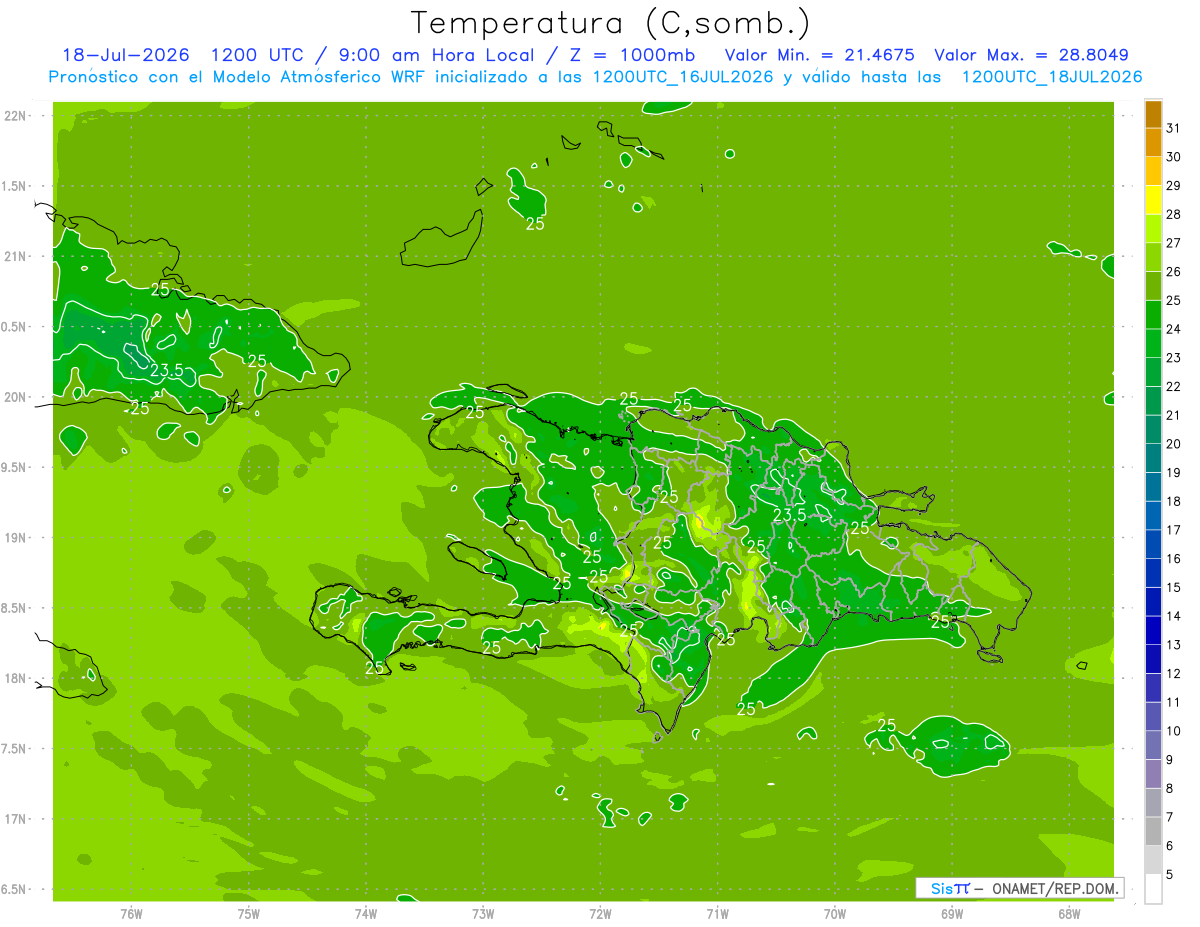Click the gray 6–7 colorbar swatch
Screen dimensions: 1200x927
[x=1153, y=831]
